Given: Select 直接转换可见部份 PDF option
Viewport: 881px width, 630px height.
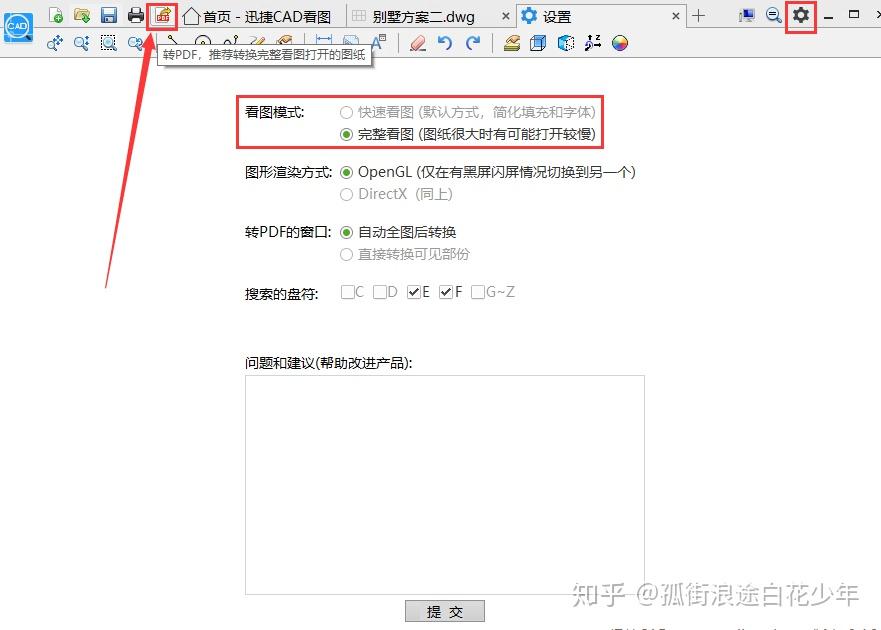Looking at the screenshot, I should 346,255.
